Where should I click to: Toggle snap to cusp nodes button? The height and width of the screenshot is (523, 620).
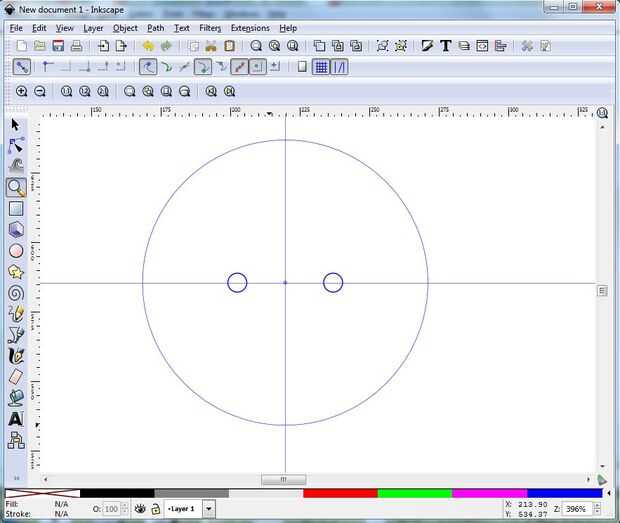click(x=202, y=67)
